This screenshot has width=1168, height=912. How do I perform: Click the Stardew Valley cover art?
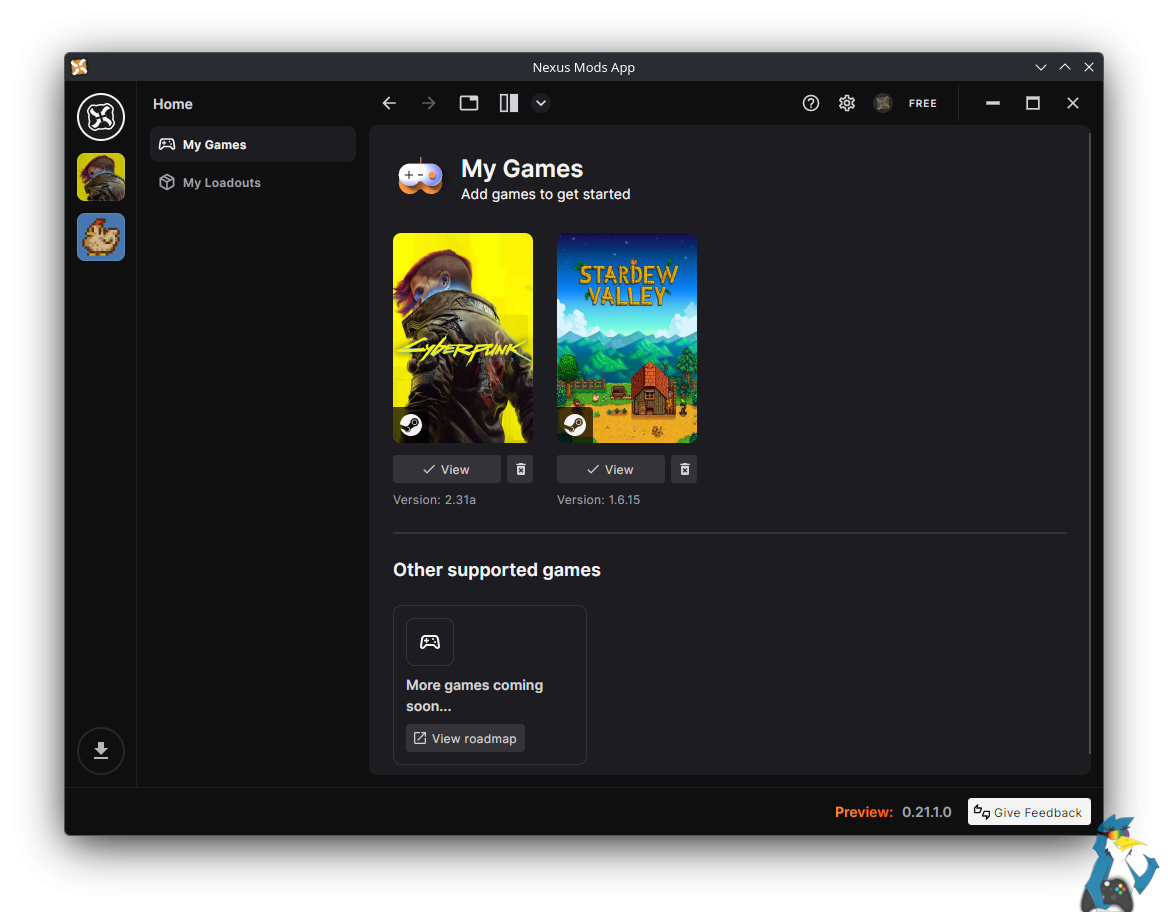[627, 338]
